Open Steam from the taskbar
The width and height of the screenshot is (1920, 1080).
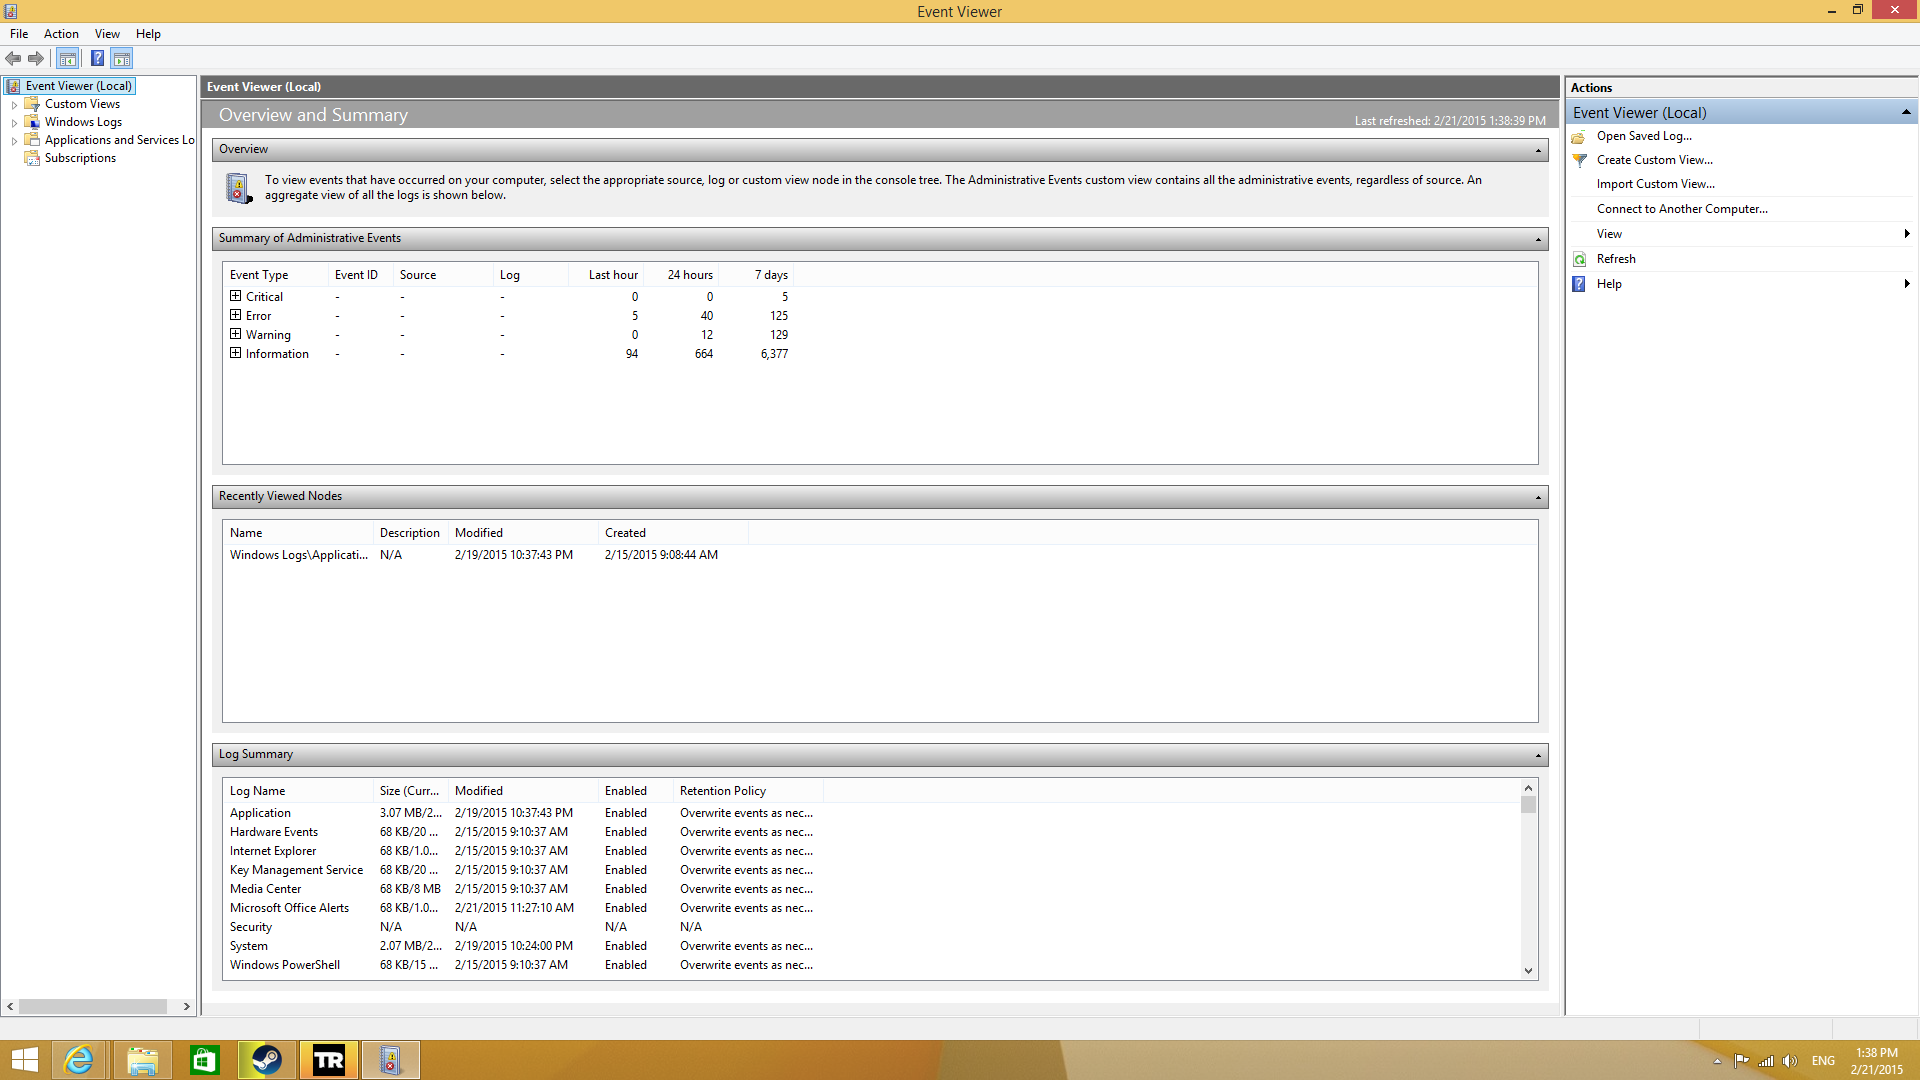(x=266, y=1060)
